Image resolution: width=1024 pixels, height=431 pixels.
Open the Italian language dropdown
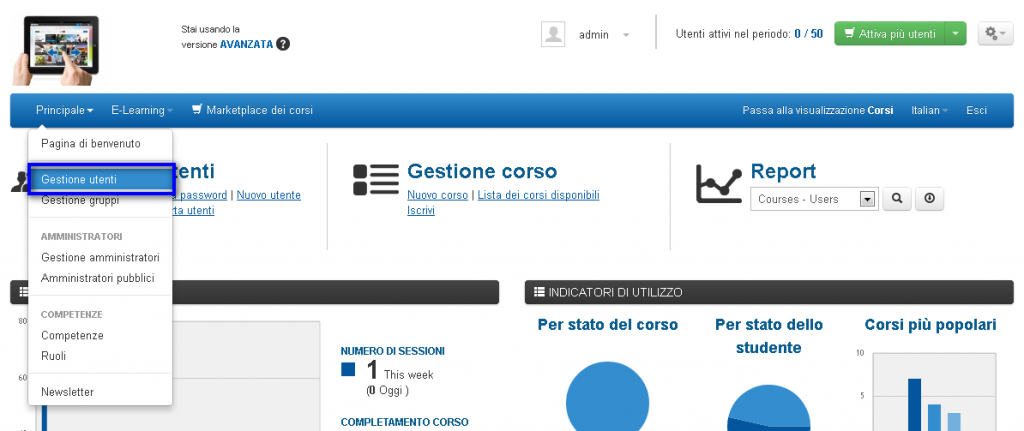(929, 110)
